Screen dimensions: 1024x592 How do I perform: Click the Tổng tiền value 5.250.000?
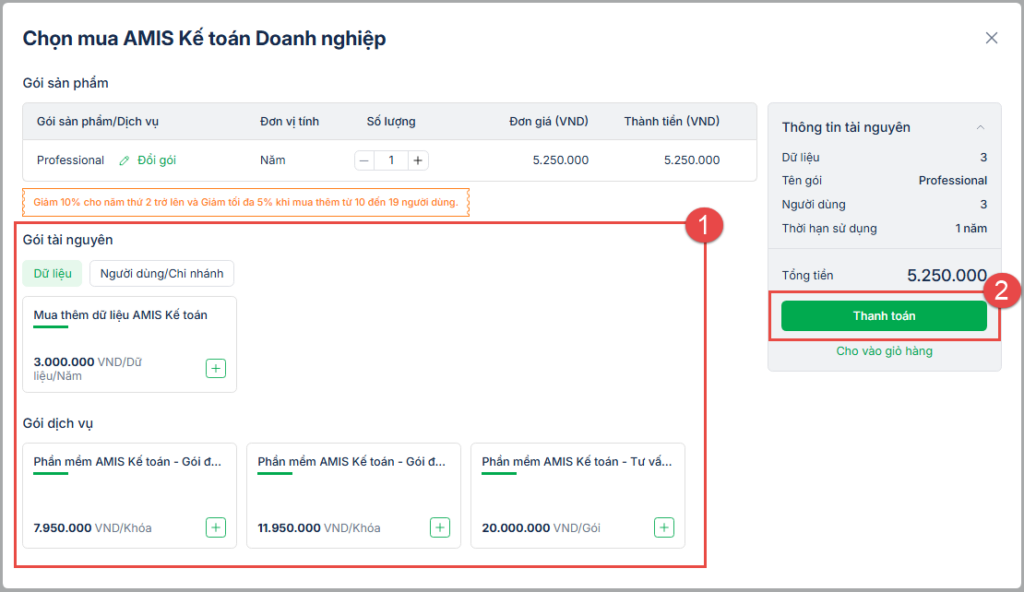[x=946, y=275]
